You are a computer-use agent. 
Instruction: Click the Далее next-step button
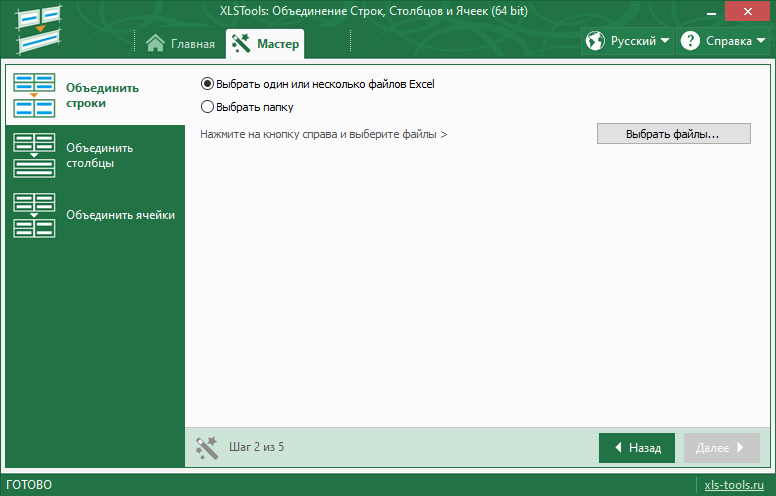pyautogui.click(x=721, y=448)
